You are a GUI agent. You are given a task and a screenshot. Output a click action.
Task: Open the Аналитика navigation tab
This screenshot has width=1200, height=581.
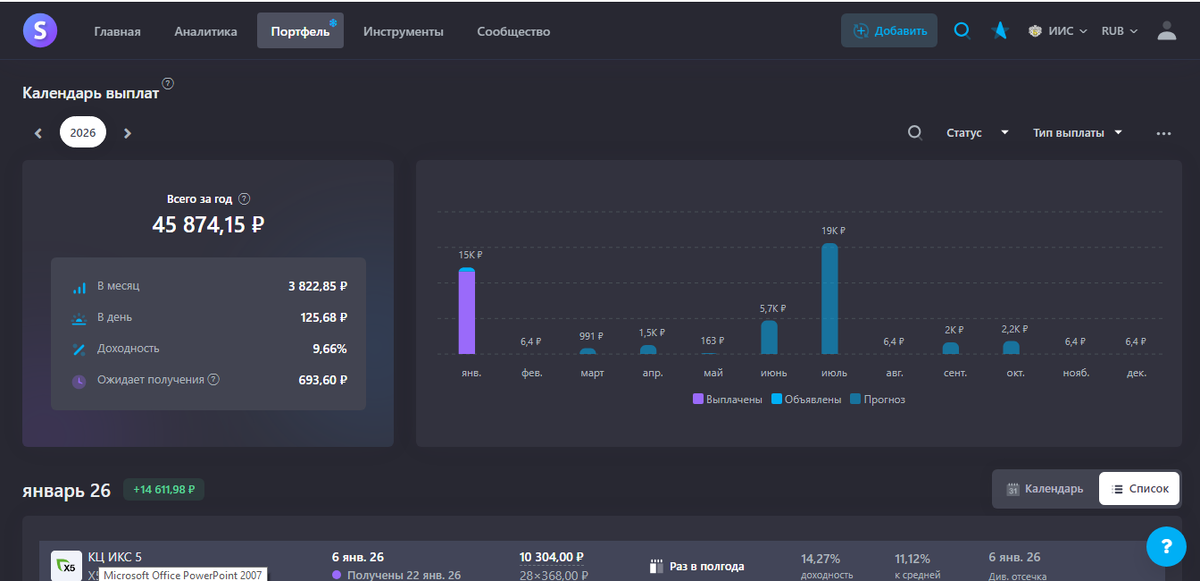(x=206, y=31)
